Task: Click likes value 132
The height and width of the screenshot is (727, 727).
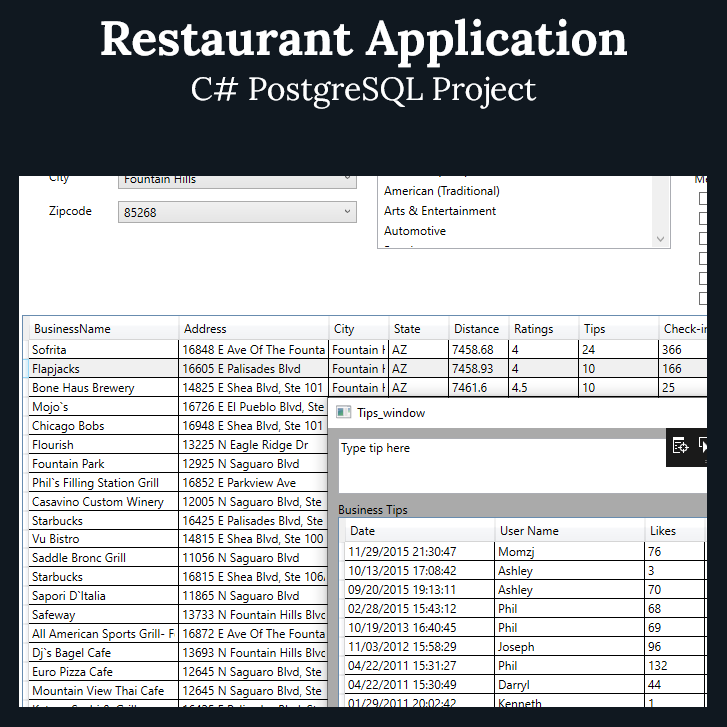Action: [x=675, y=666]
